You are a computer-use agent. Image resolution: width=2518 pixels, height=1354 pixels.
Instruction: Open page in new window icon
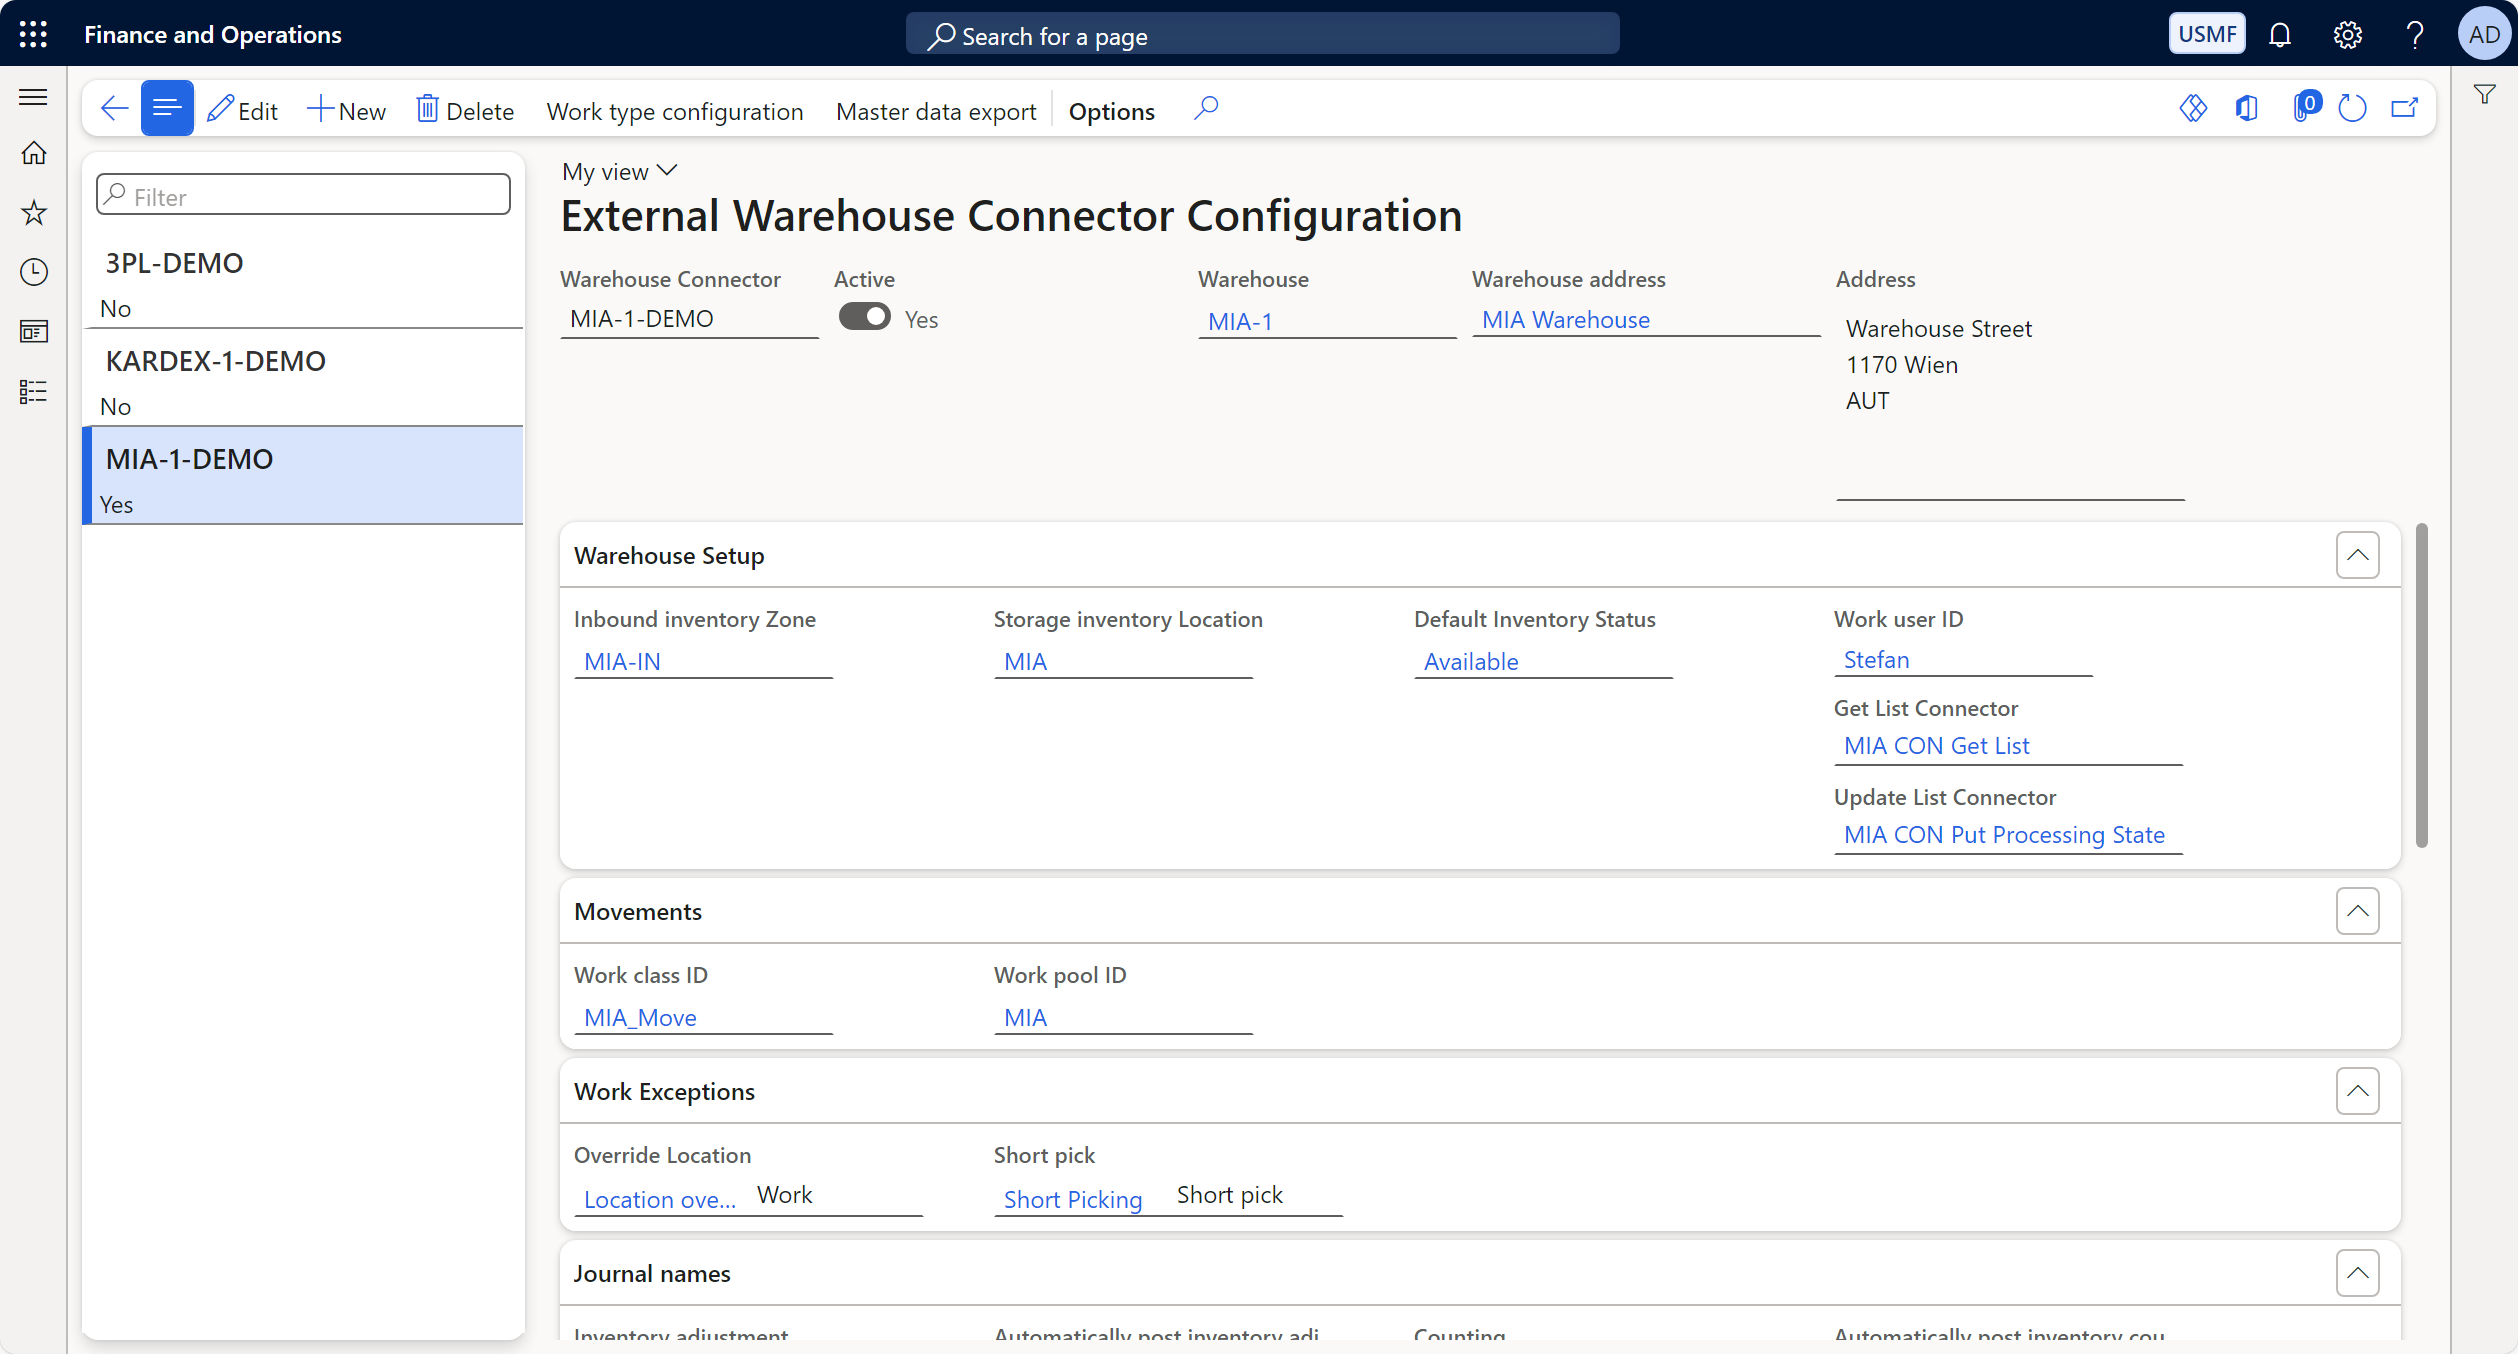pos(2405,108)
